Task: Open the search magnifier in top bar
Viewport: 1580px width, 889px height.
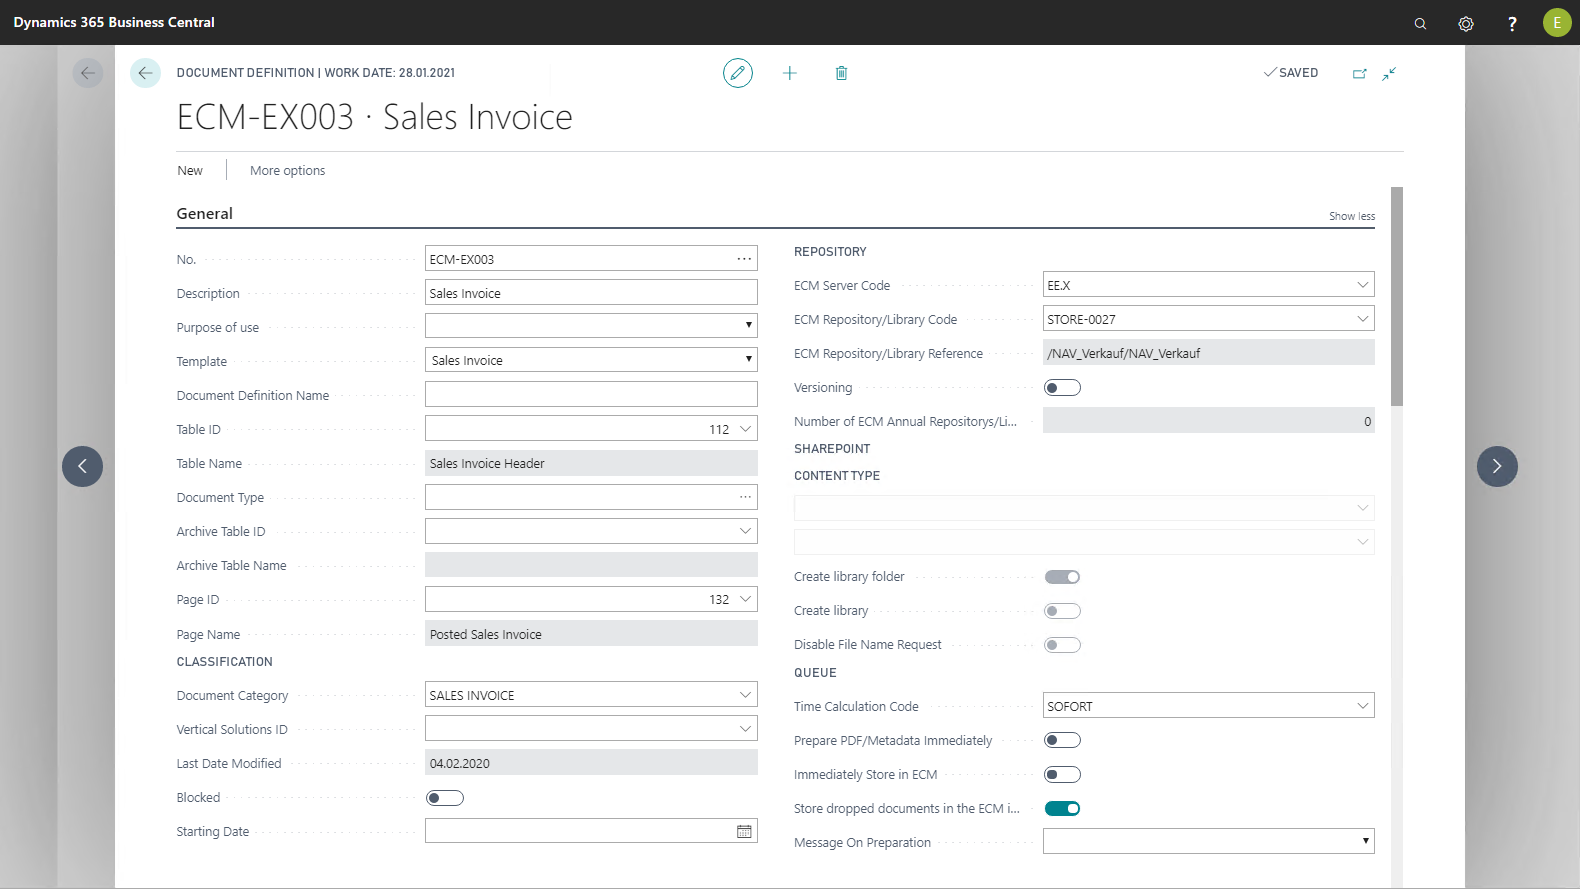Action: pos(1420,23)
